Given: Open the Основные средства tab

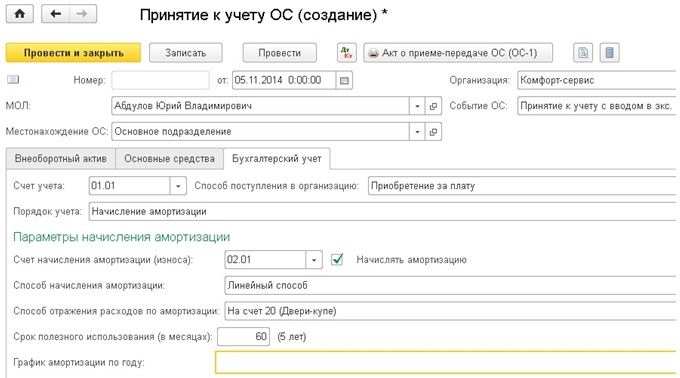Looking at the screenshot, I should pyautogui.click(x=169, y=159).
